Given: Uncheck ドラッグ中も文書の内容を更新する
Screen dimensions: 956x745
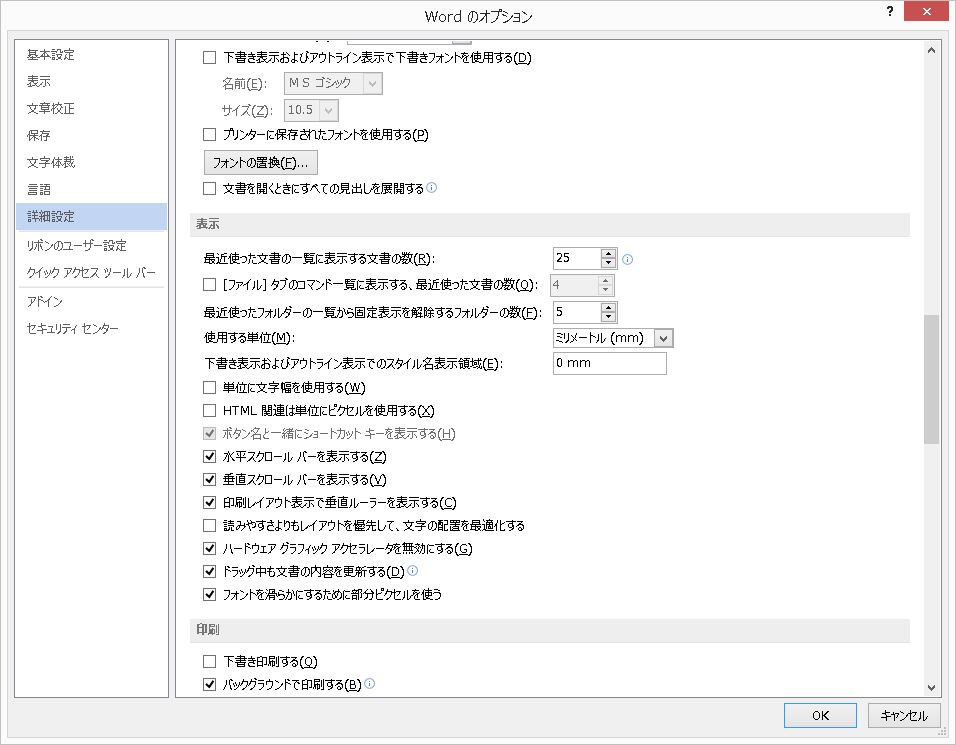Looking at the screenshot, I should click(x=209, y=572).
